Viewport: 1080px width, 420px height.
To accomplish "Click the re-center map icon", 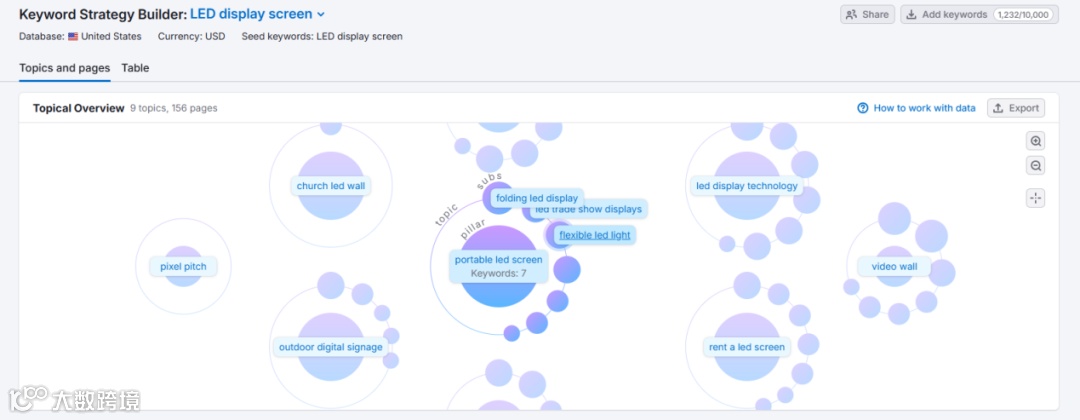I will (1035, 198).
